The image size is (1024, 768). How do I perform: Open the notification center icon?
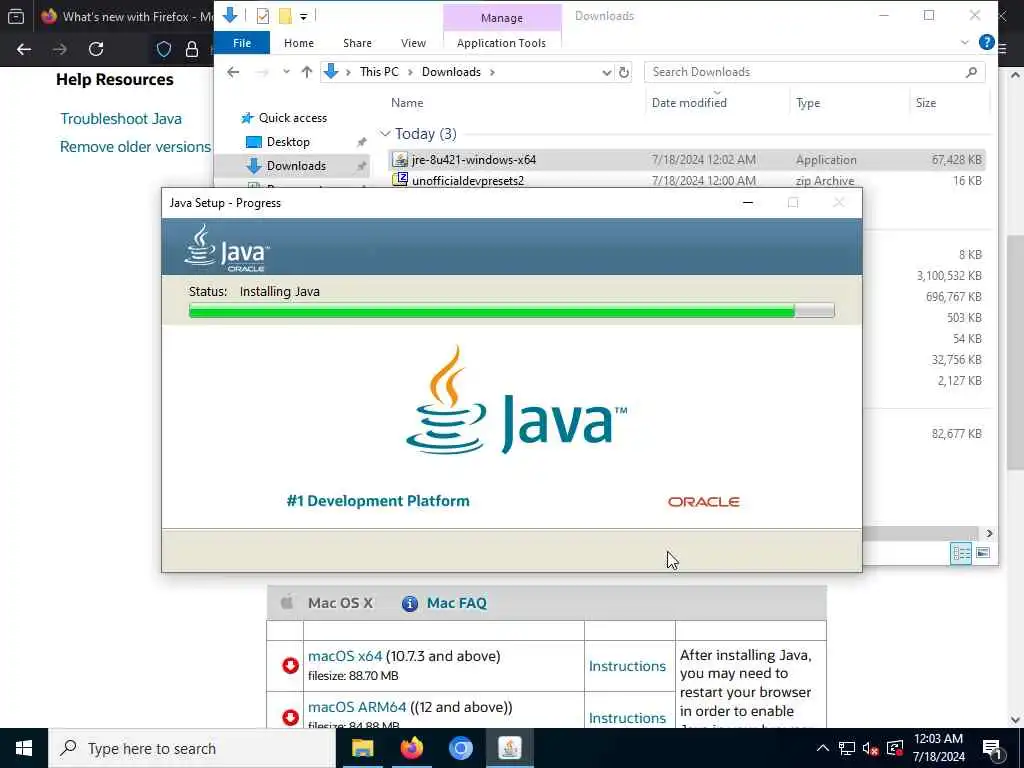[x=992, y=748]
